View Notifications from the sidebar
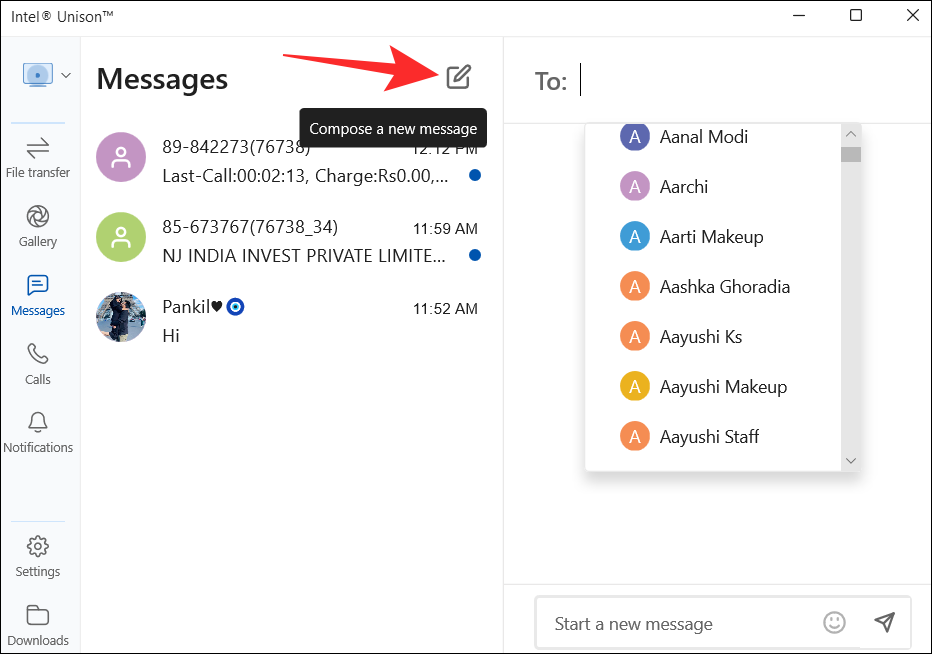Viewport: 932px width, 654px height. 38,429
